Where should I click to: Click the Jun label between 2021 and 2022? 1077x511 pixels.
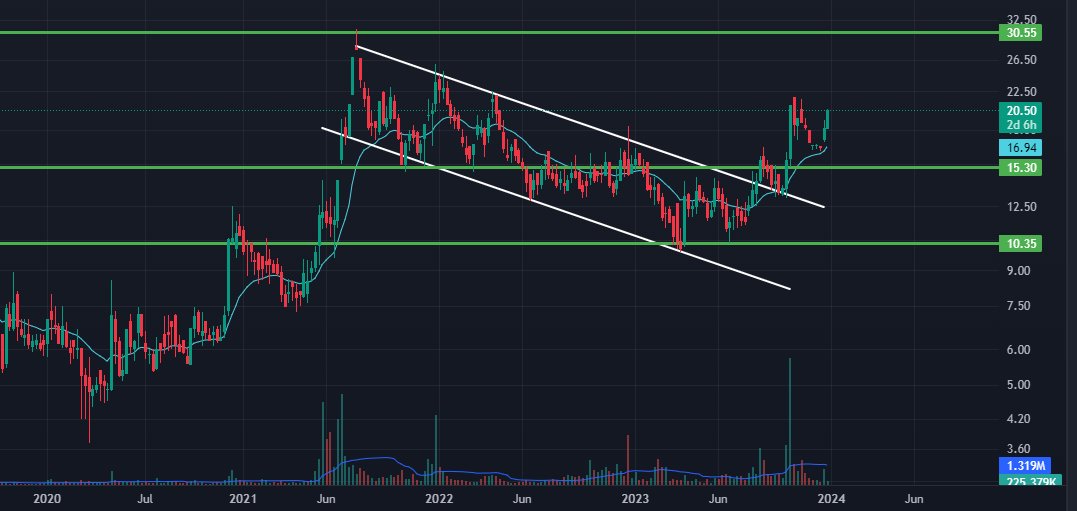pos(327,497)
